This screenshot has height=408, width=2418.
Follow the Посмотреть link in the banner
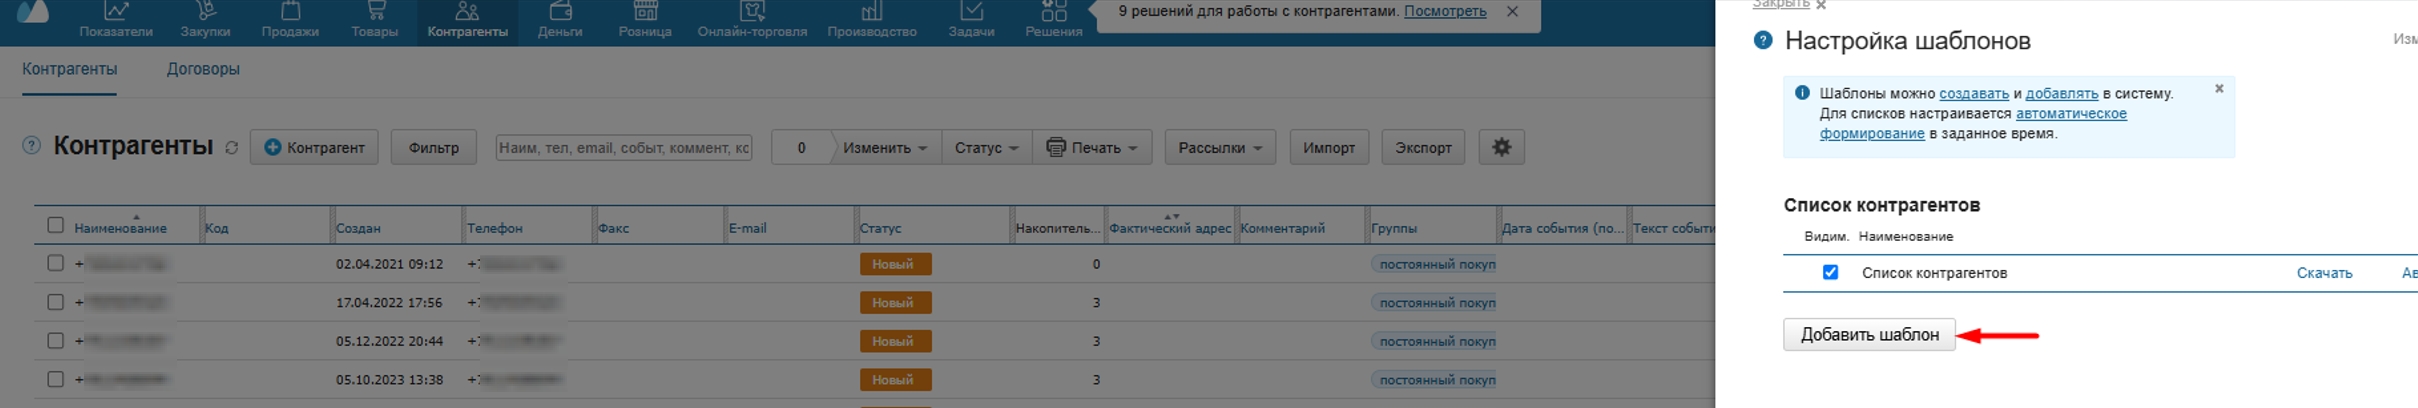tap(1445, 12)
